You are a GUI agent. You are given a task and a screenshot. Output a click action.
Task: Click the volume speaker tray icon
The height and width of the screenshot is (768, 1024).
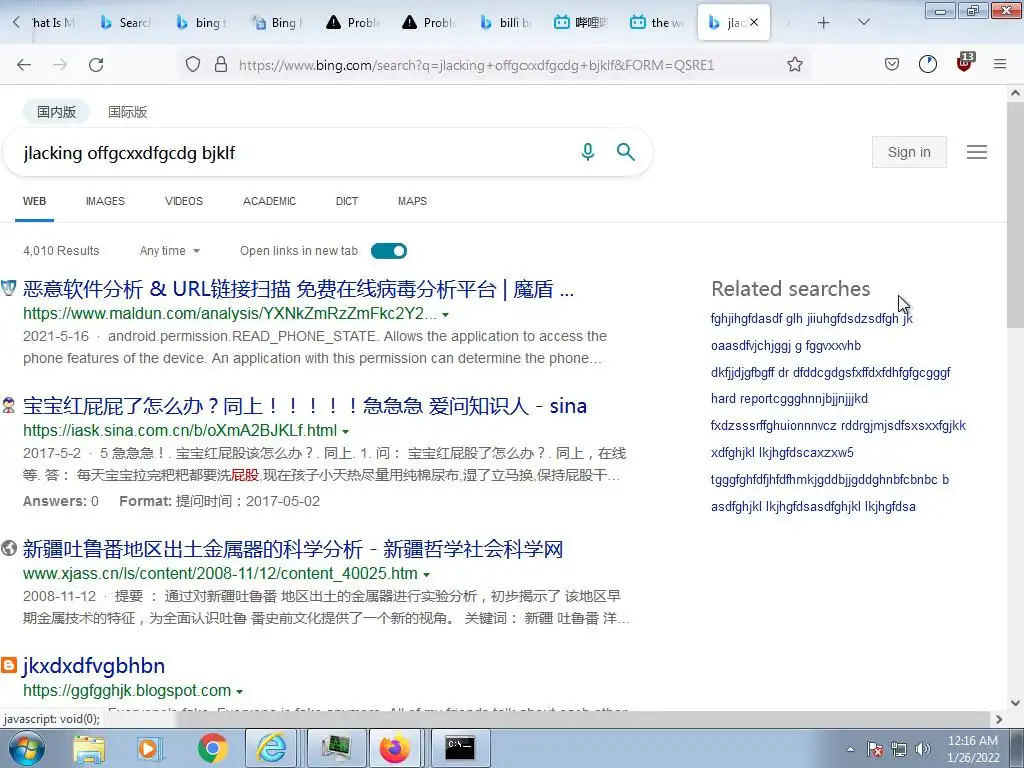[x=923, y=749]
